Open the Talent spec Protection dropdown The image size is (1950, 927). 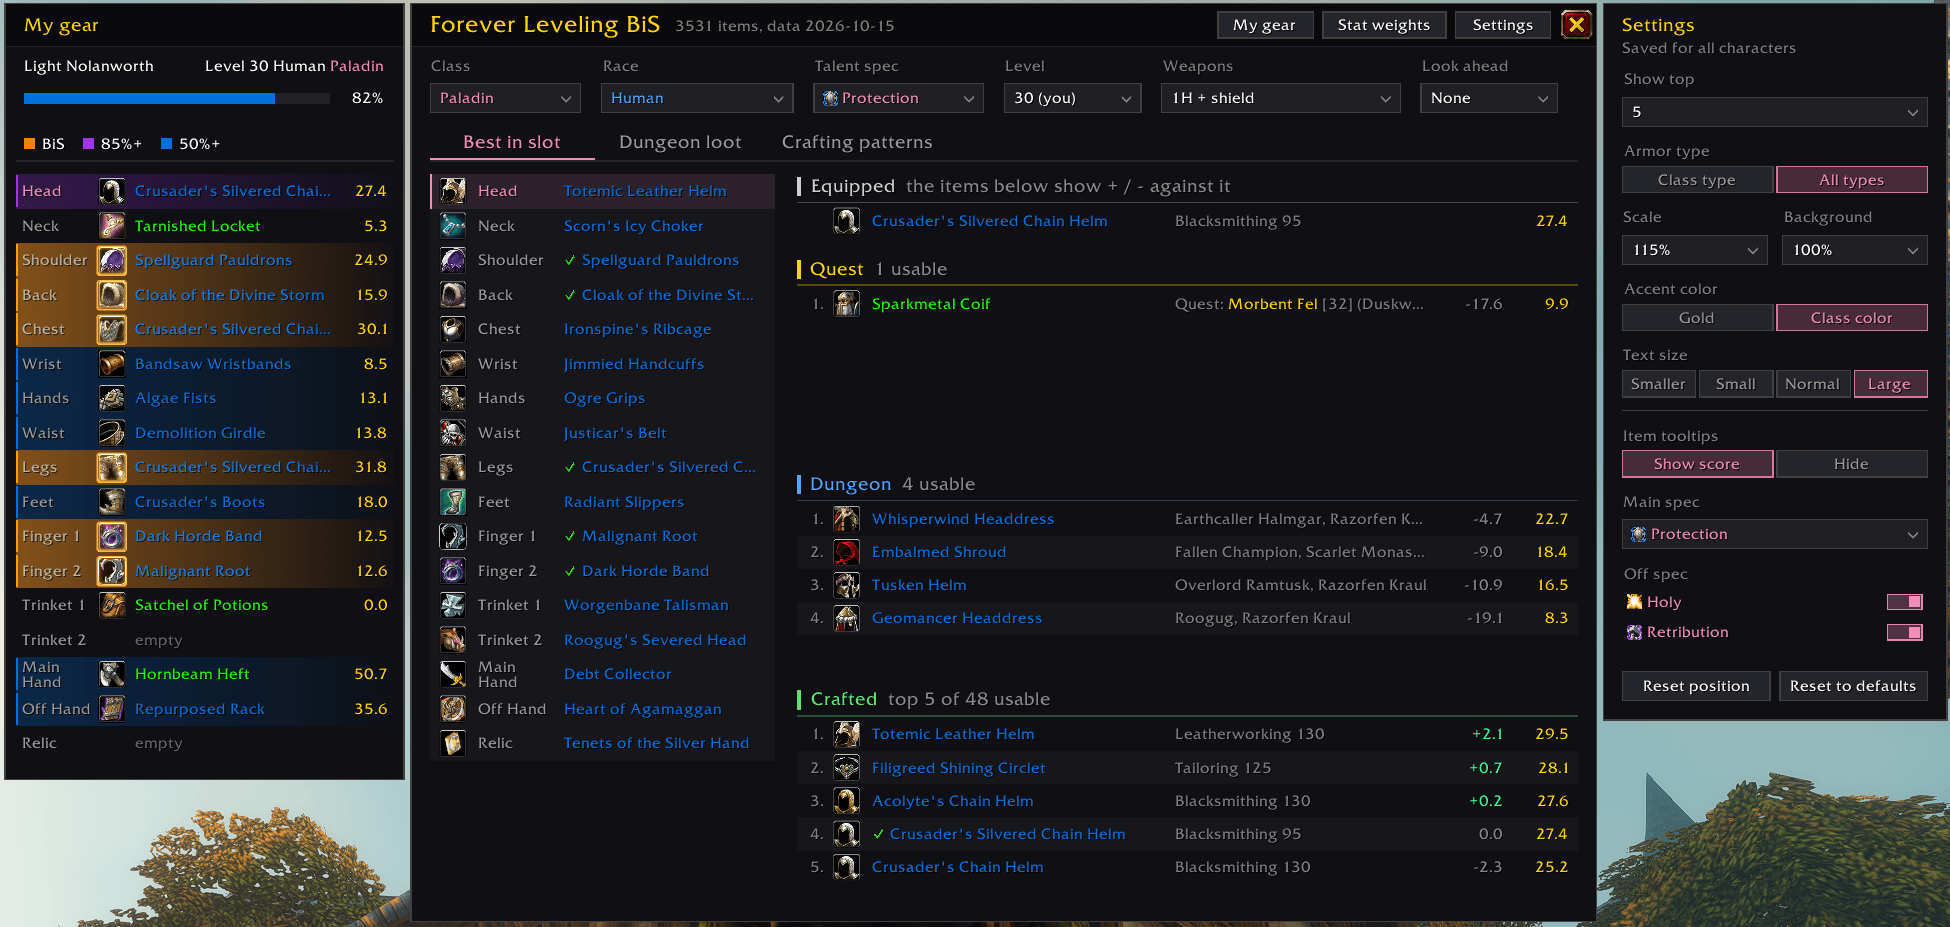(x=899, y=98)
